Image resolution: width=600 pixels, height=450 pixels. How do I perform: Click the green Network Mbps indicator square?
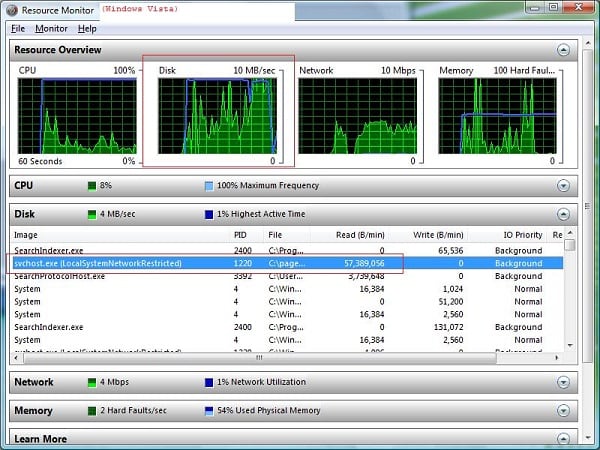[x=93, y=382]
